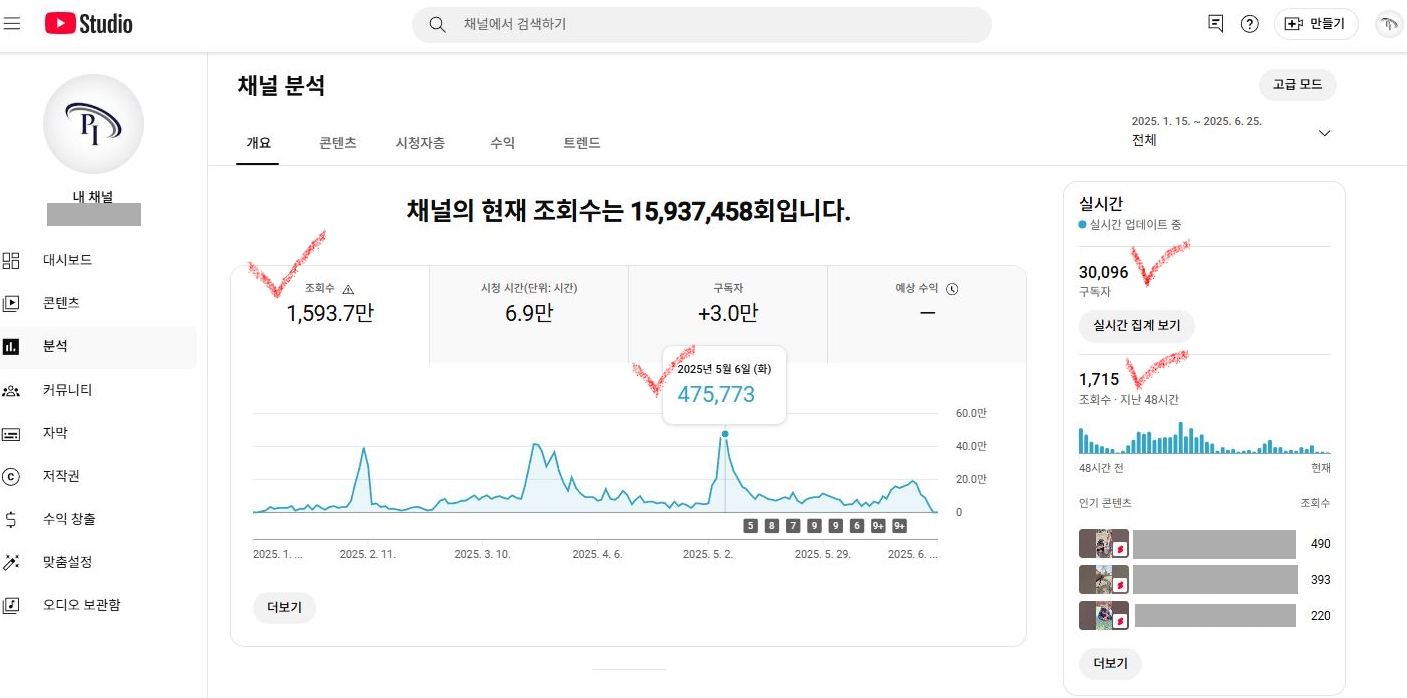Select the 시청 시간 6.9만 metric card
The width and height of the screenshot is (1407, 698).
click(529, 314)
